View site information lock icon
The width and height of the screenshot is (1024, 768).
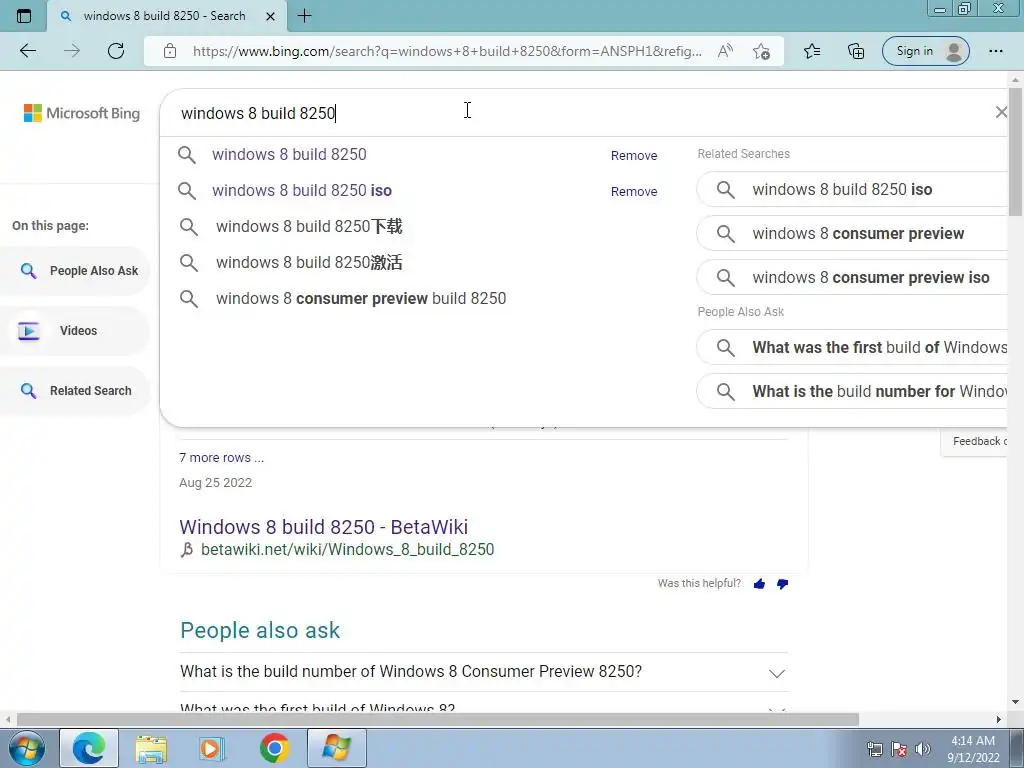(x=170, y=51)
